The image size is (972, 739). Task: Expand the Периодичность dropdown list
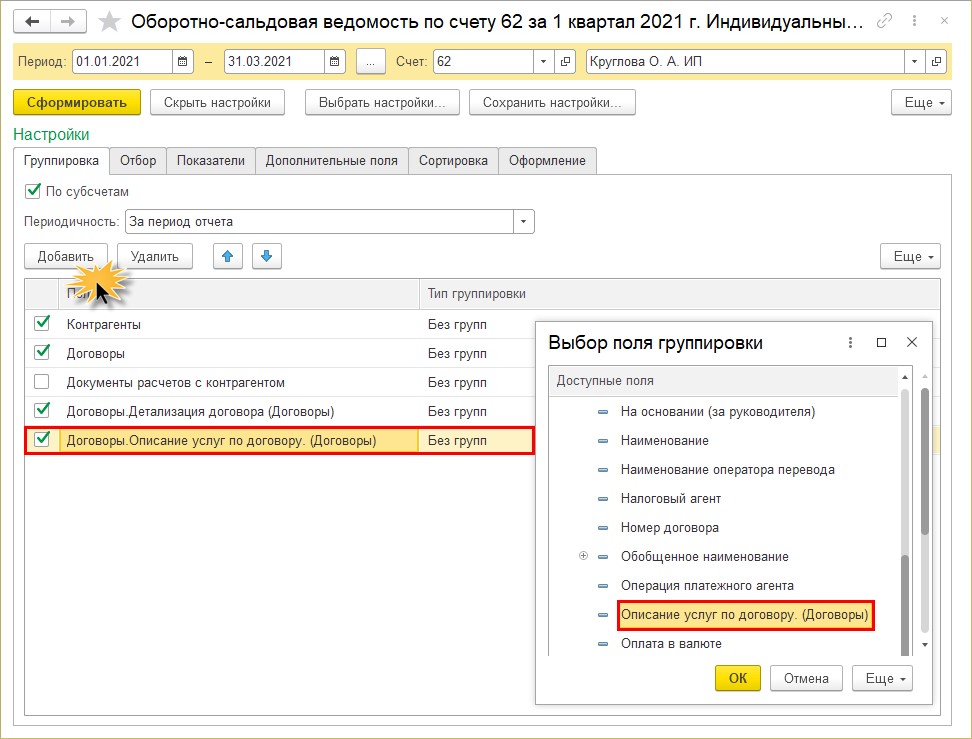coord(523,221)
